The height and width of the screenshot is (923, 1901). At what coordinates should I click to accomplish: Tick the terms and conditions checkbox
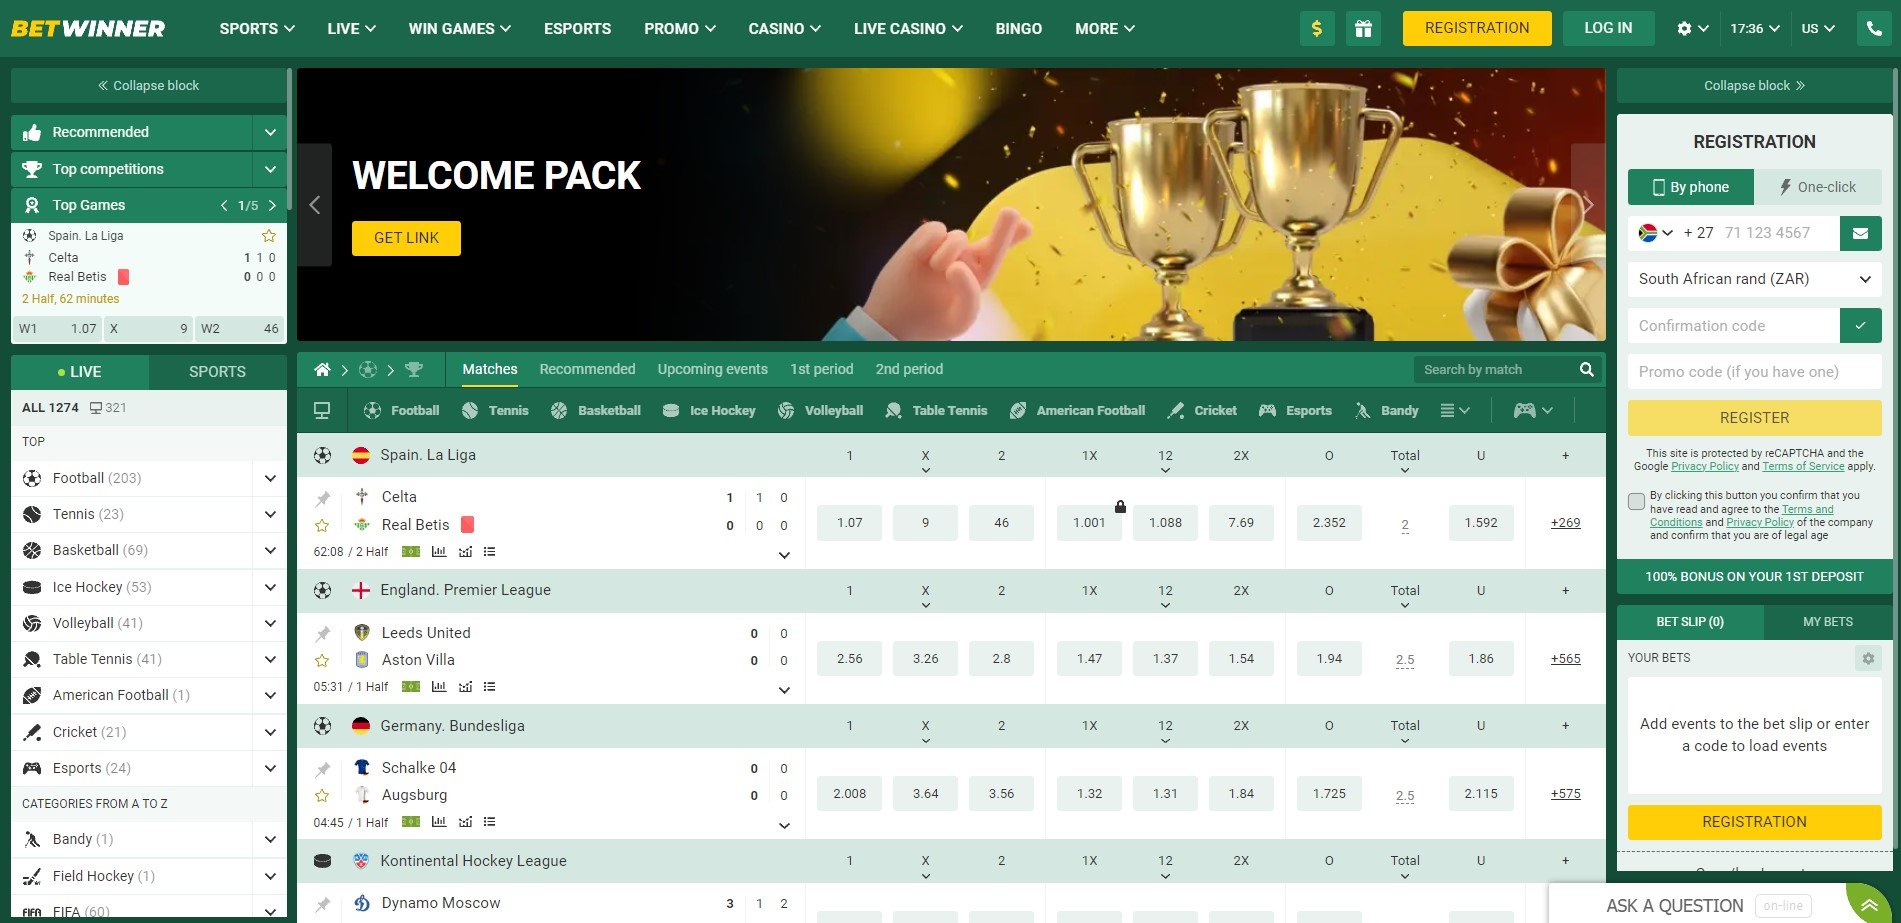coord(1636,502)
